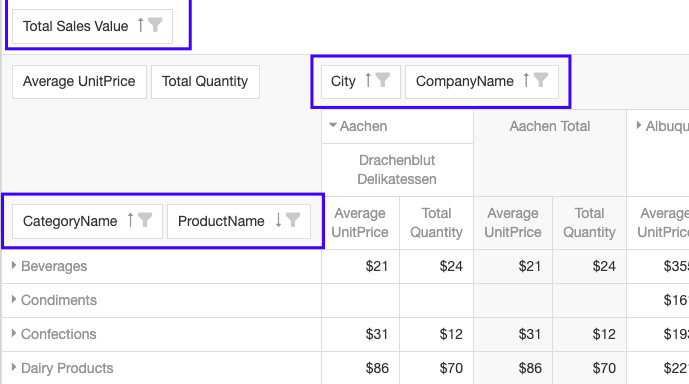
Task: Open filter on Total Sales Value field
Action: coord(155,25)
